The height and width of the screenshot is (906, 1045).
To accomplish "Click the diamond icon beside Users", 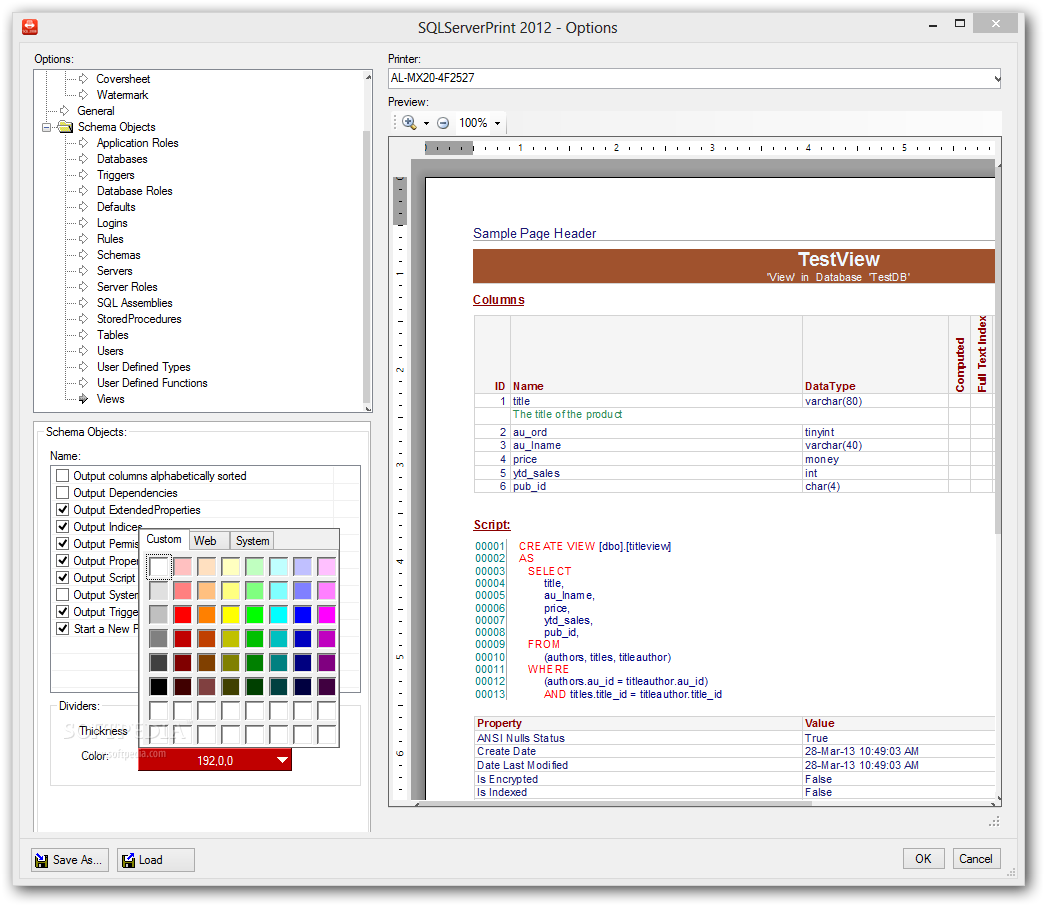I will 83,351.
